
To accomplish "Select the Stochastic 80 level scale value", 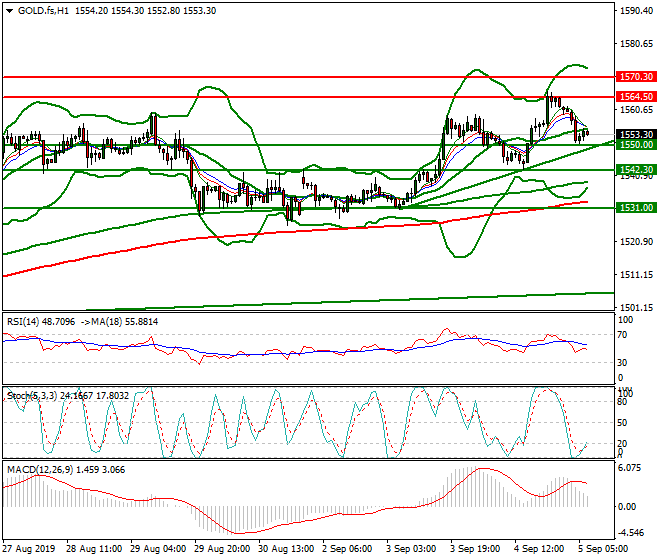I will pos(622,402).
